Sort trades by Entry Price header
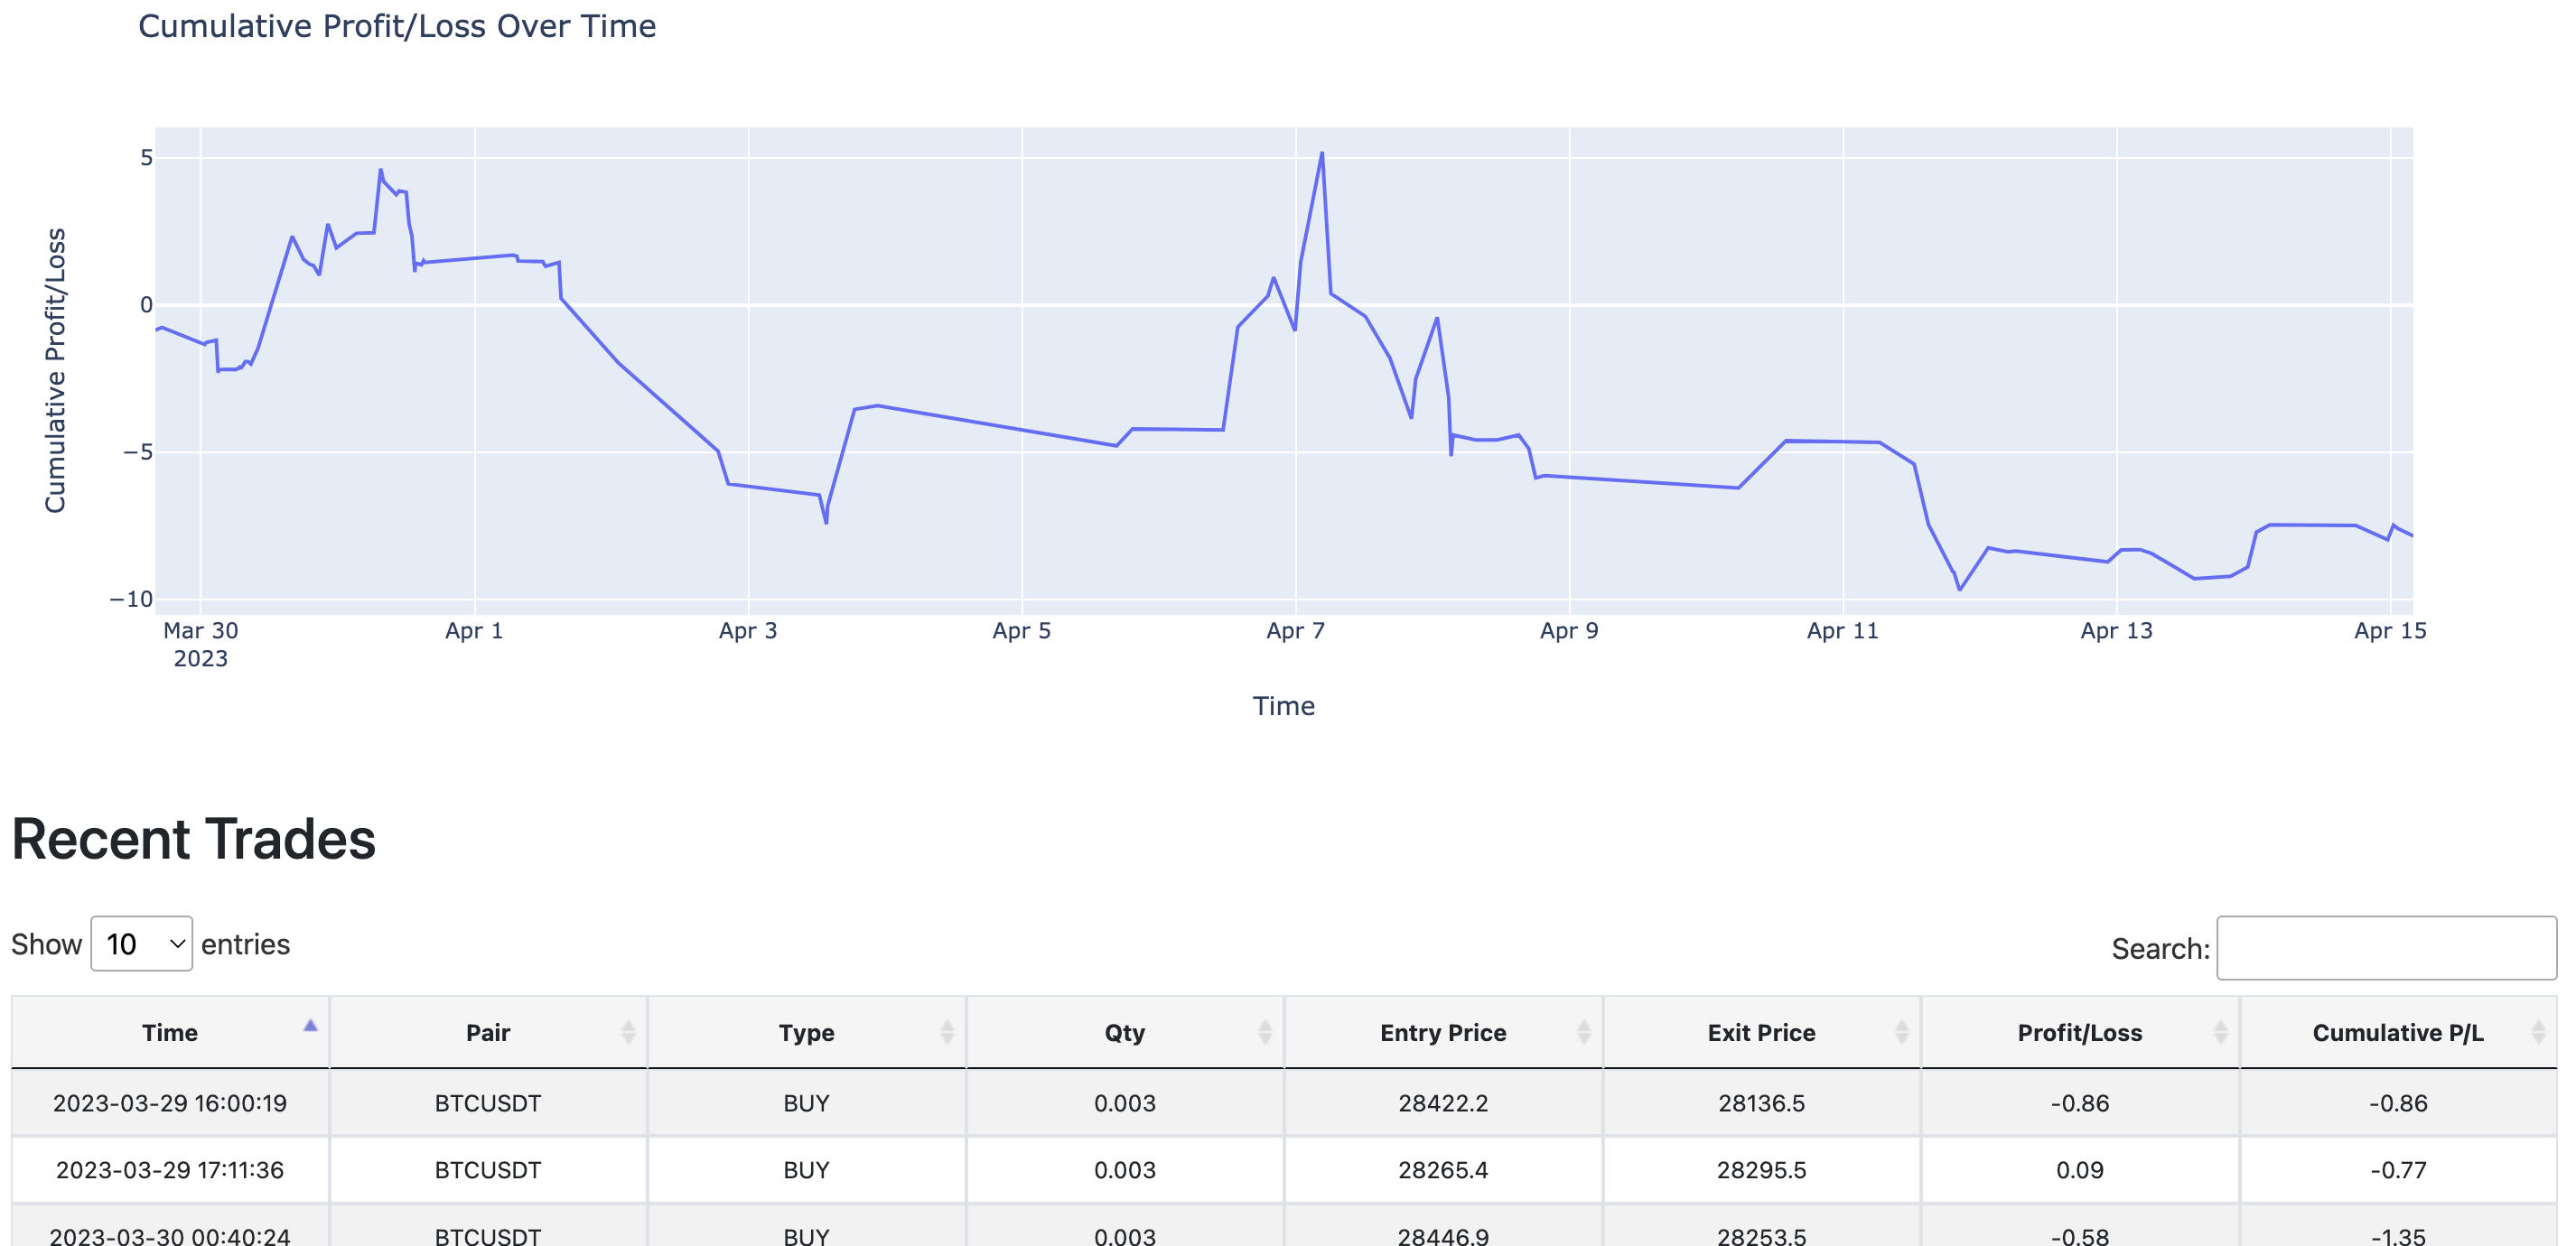The width and height of the screenshot is (2576, 1246). [1444, 1032]
